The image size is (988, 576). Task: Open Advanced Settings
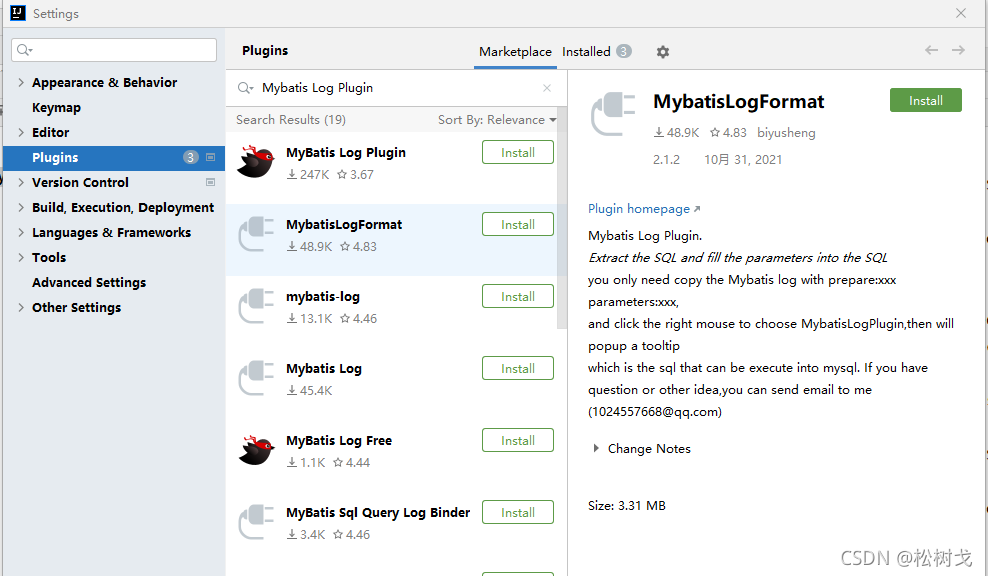tap(89, 282)
